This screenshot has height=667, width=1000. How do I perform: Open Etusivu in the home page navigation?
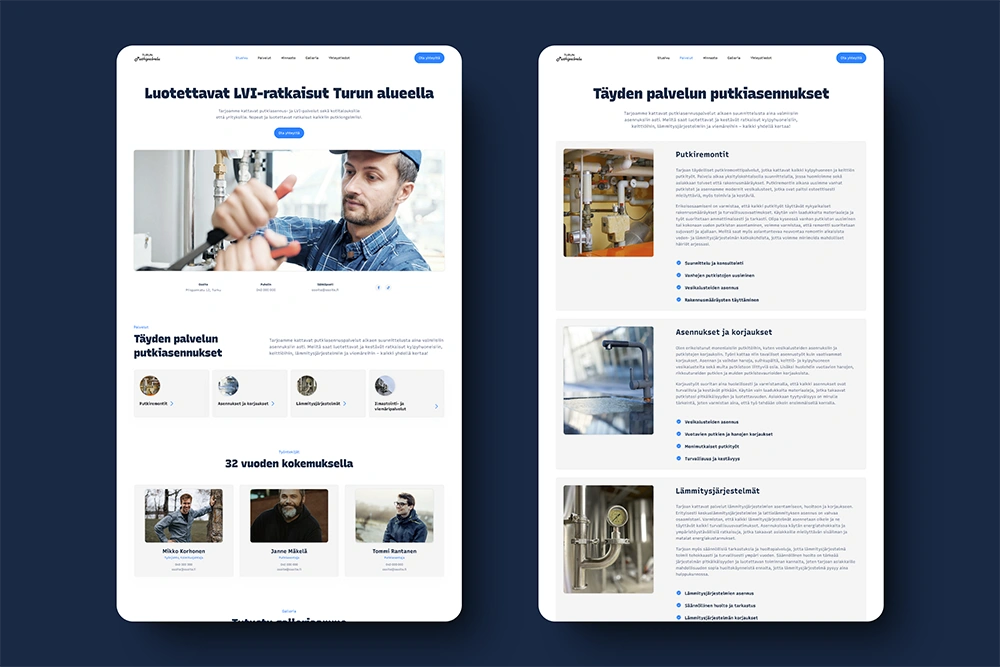tap(242, 58)
